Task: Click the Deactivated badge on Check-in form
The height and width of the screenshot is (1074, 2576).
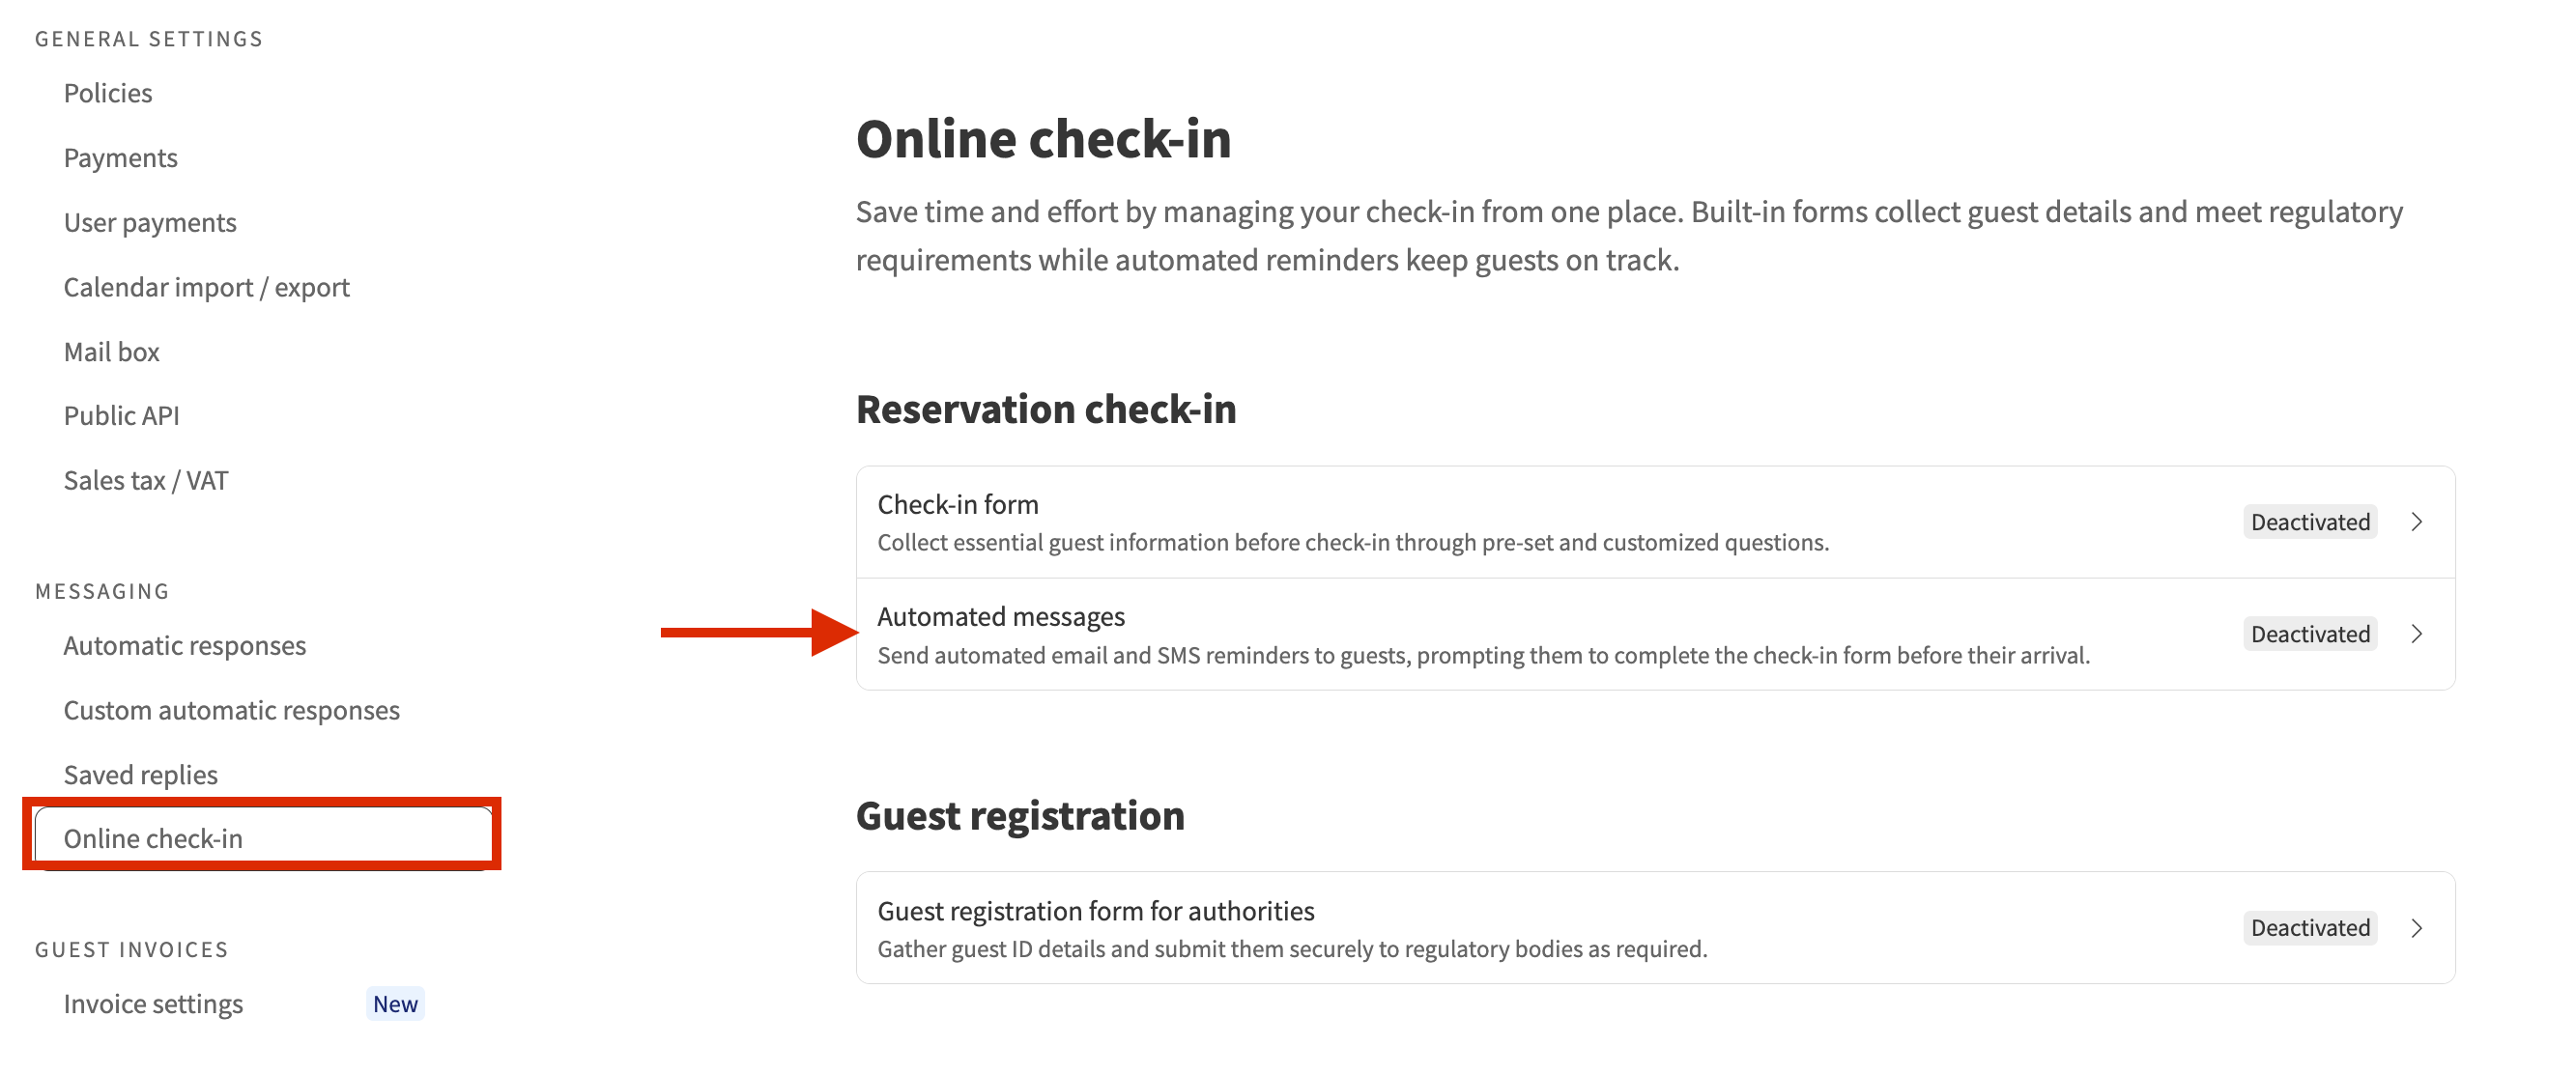Action: pos(2310,522)
